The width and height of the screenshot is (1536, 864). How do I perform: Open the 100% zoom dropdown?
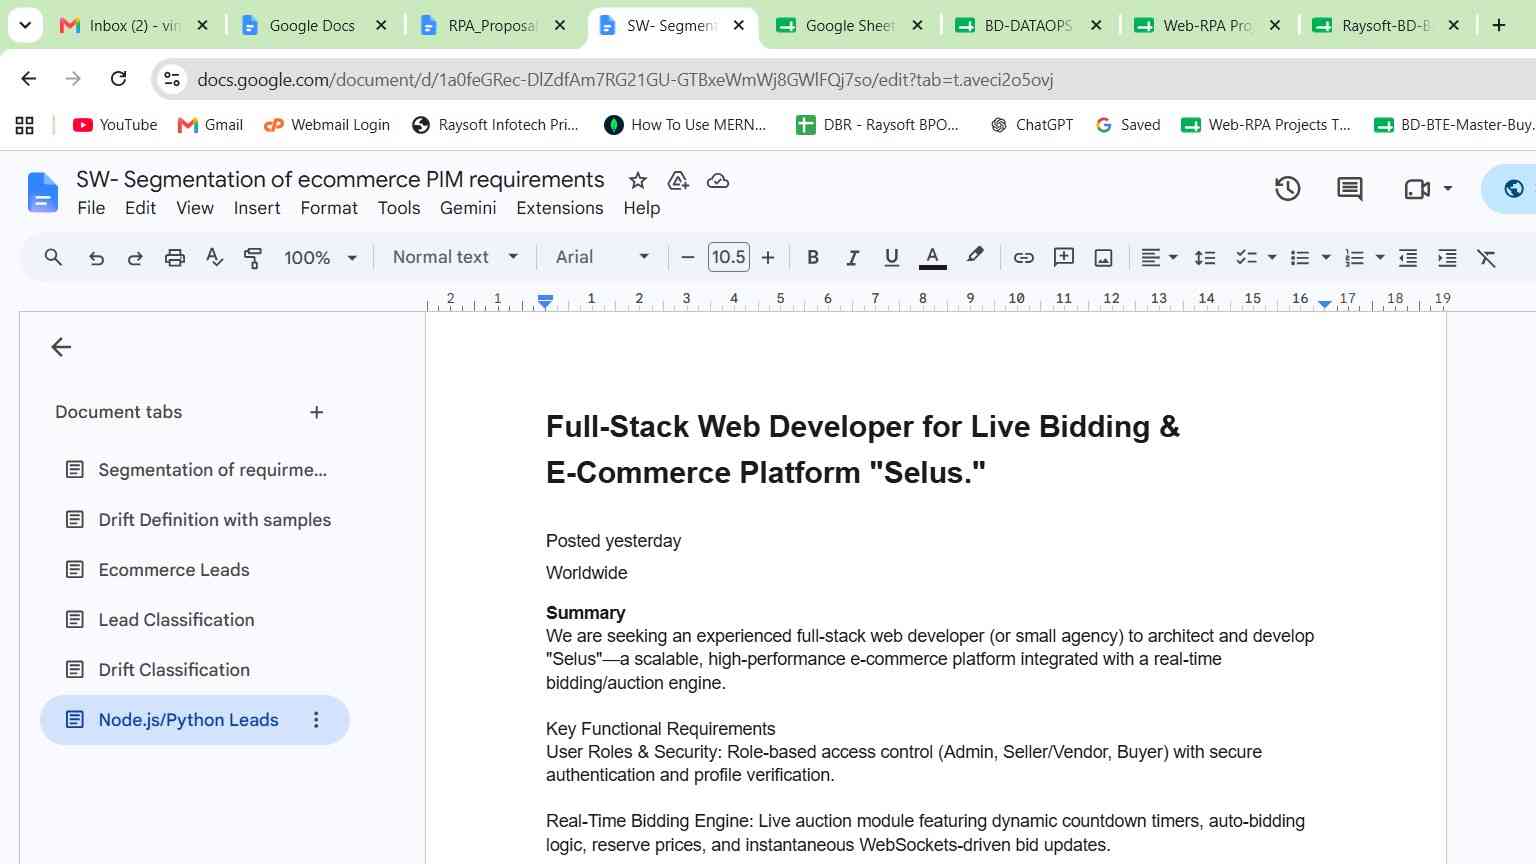[320, 258]
